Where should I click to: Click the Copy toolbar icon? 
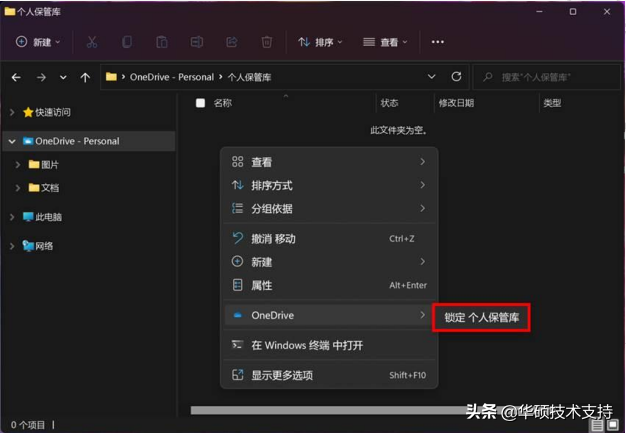[127, 42]
